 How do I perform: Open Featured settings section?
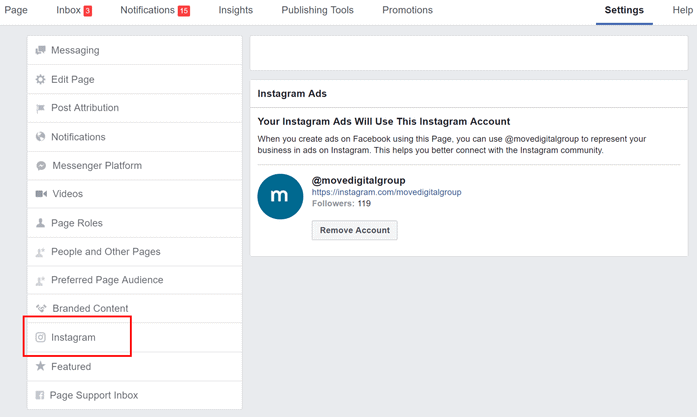point(135,366)
